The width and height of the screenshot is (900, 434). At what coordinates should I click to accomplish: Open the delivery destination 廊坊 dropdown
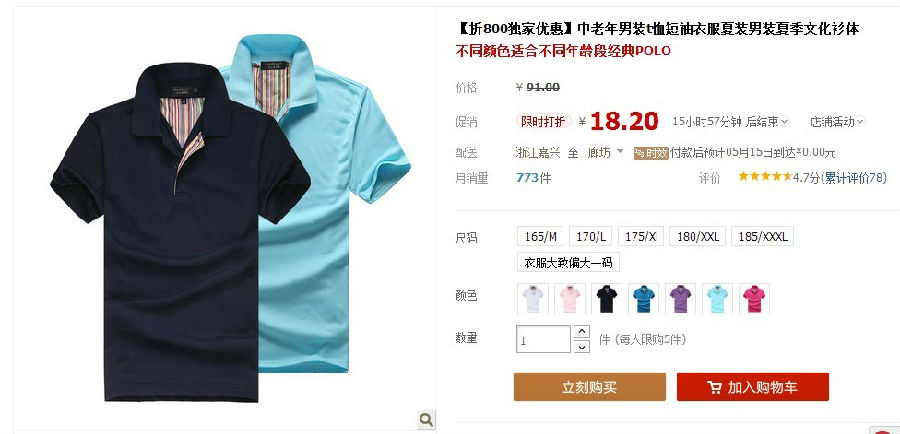click(605, 153)
